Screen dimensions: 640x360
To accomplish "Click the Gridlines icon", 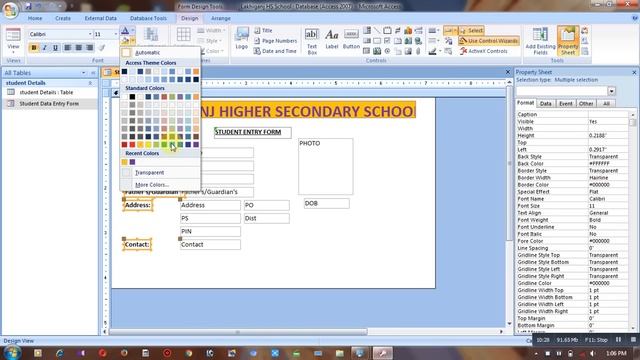I will point(183,34).
